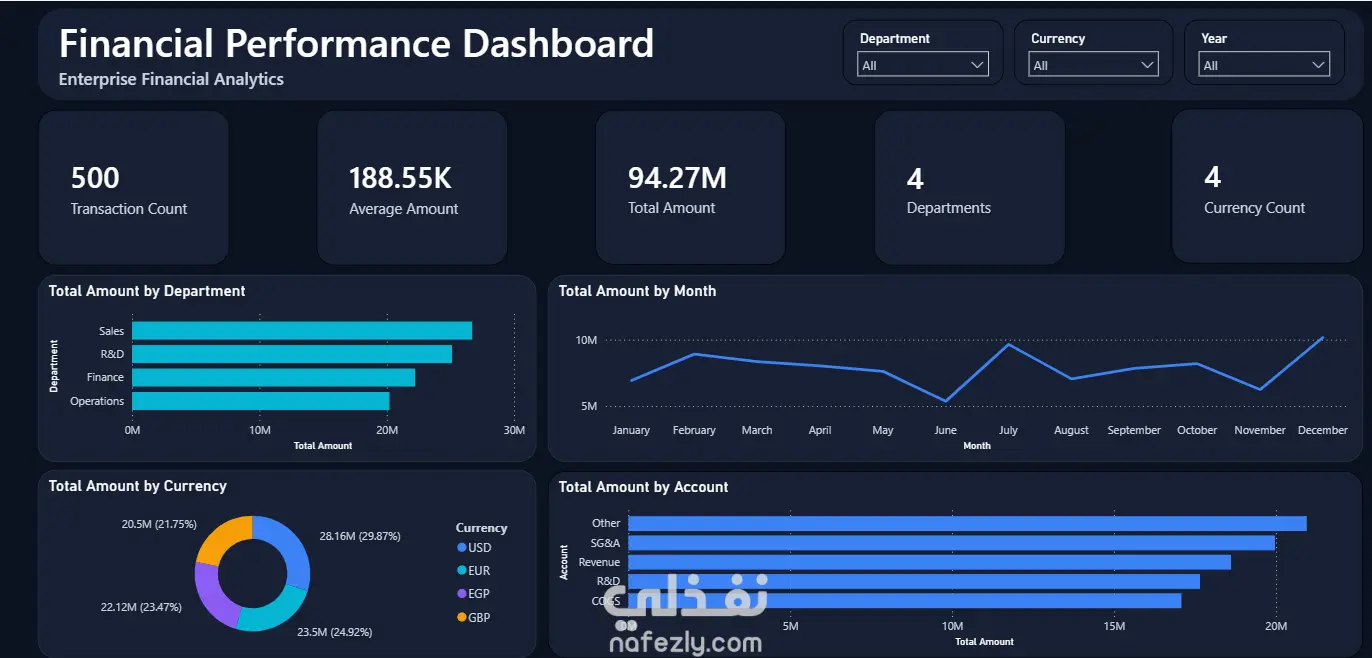Select GBP orange legend swatch
This screenshot has width=1372, height=658.
coord(461,617)
